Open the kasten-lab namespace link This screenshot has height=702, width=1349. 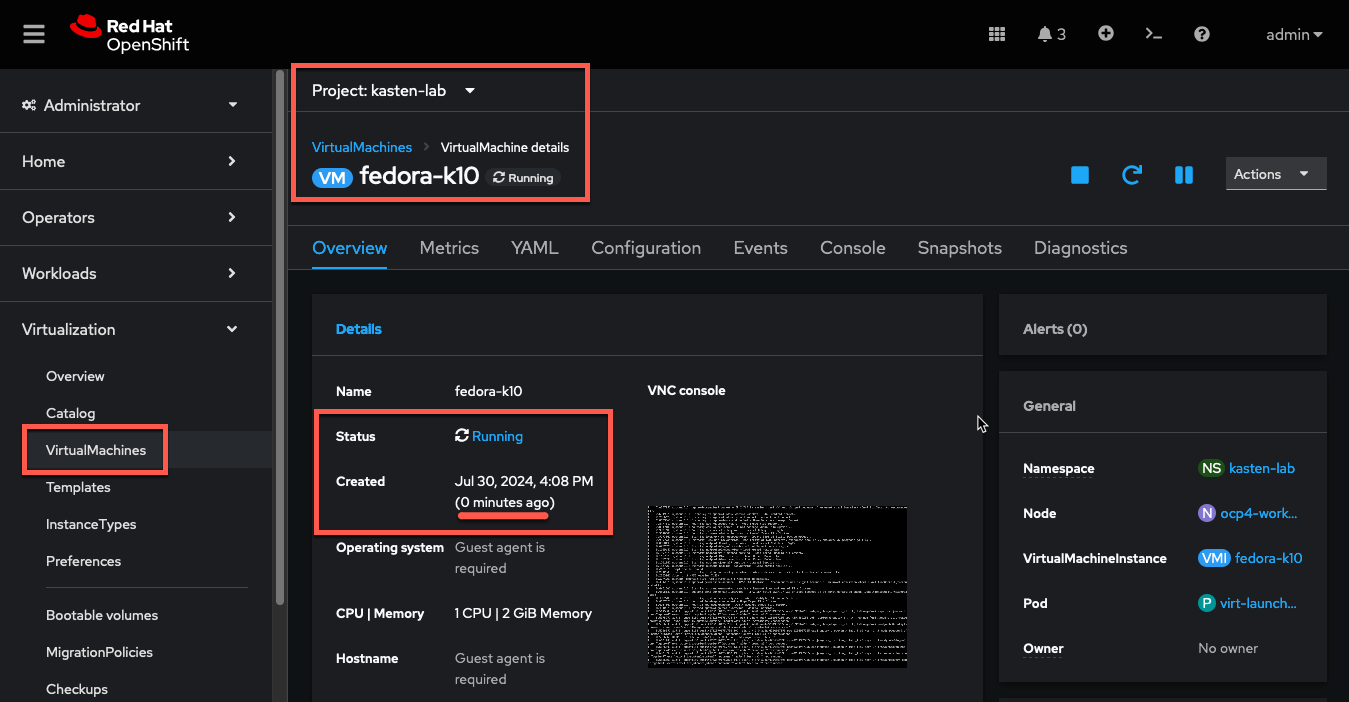coord(1262,468)
